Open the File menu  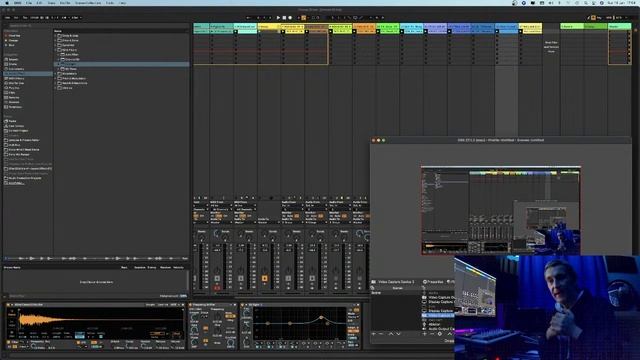29,3
